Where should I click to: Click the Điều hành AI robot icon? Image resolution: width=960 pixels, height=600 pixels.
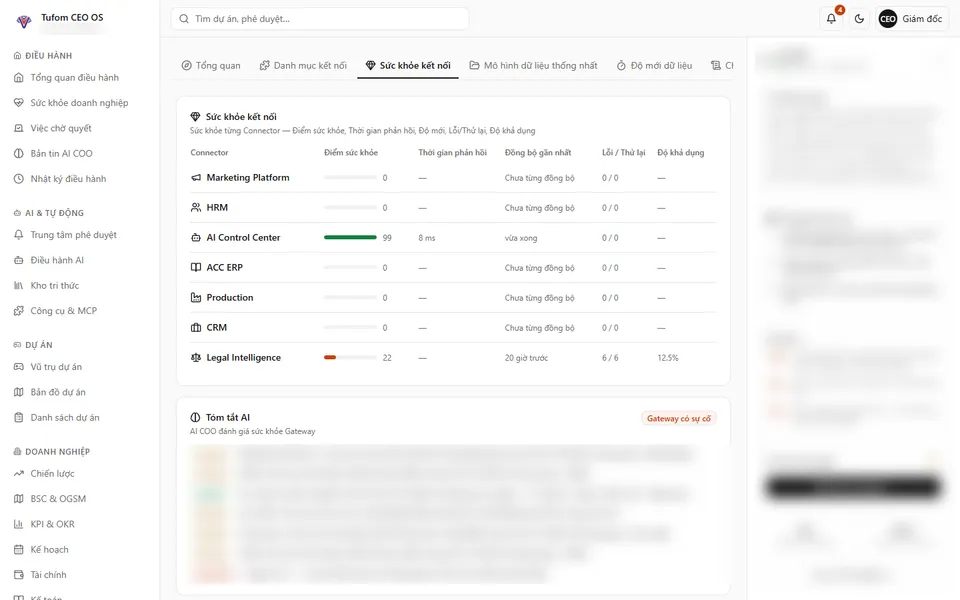tap(18, 260)
